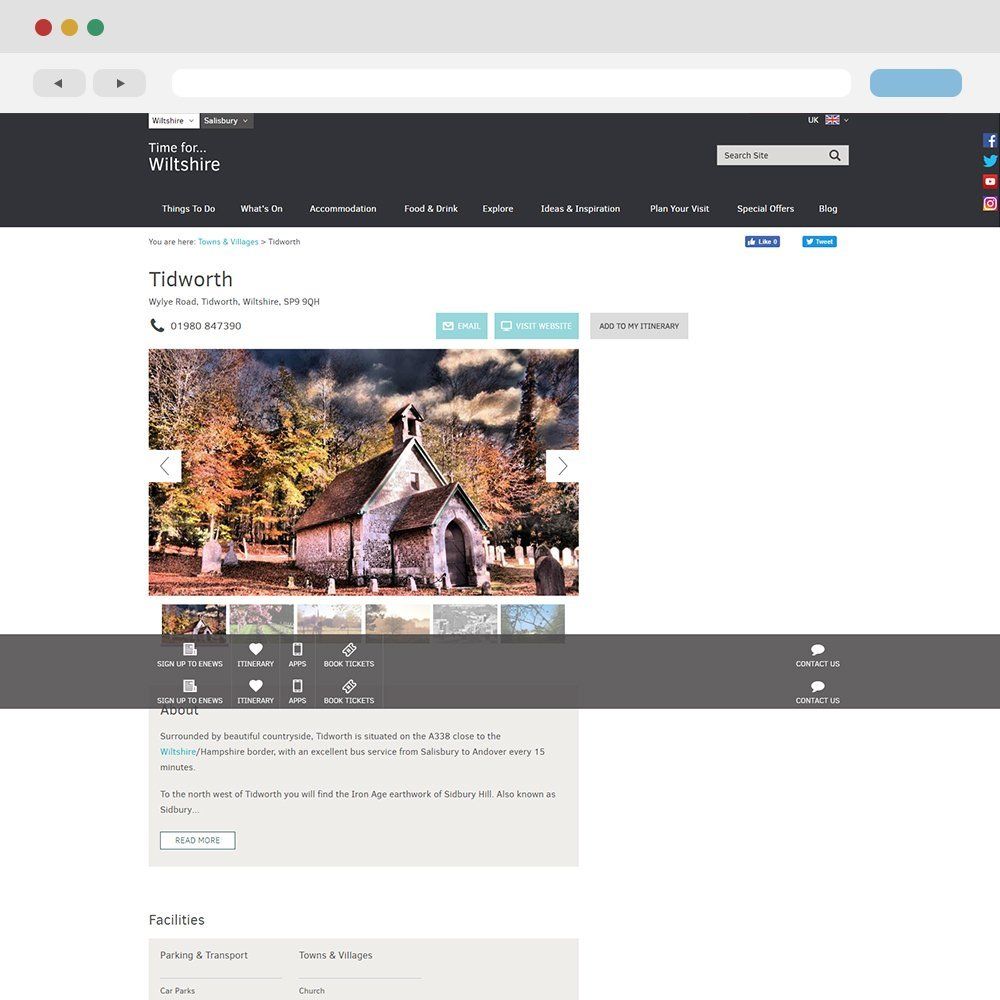
Task: Expand the UK language chevron
Action: 846,120
